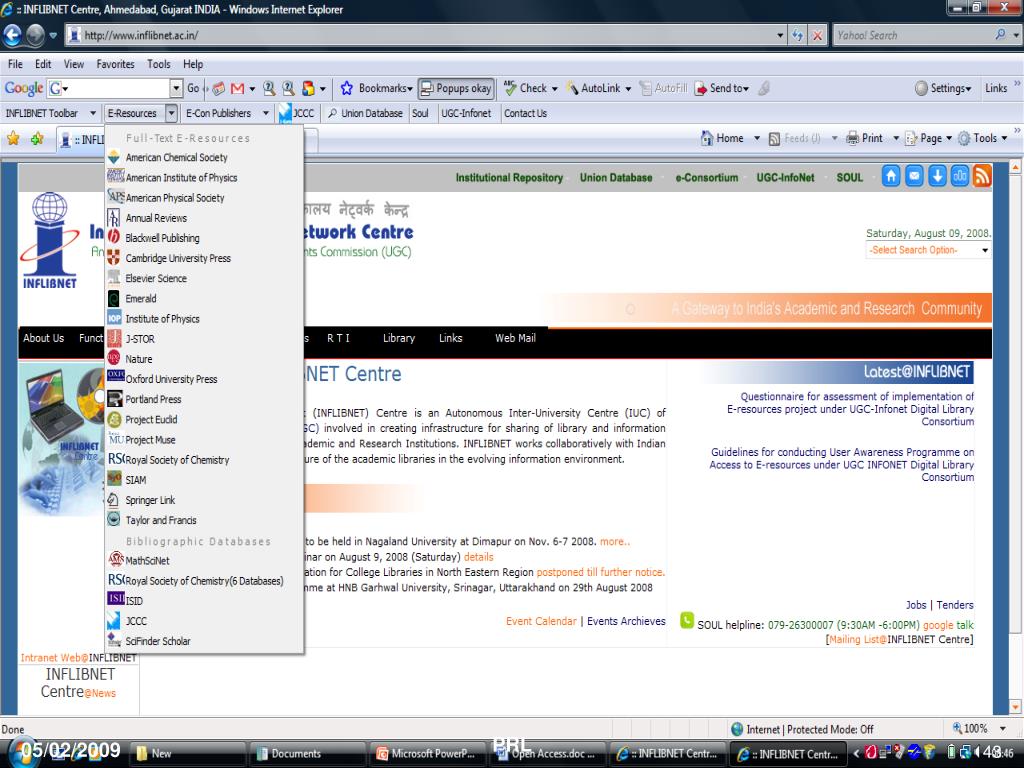
Task: Open Microsoft PowerPoint from the taskbar
Action: tap(426, 754)
